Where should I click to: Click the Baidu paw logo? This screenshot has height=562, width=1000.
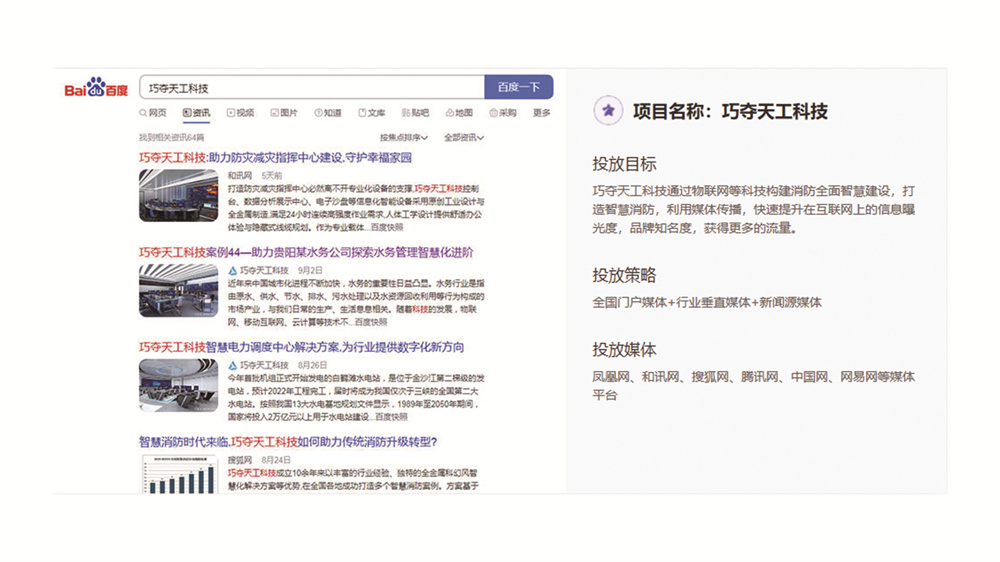point(96,88)
